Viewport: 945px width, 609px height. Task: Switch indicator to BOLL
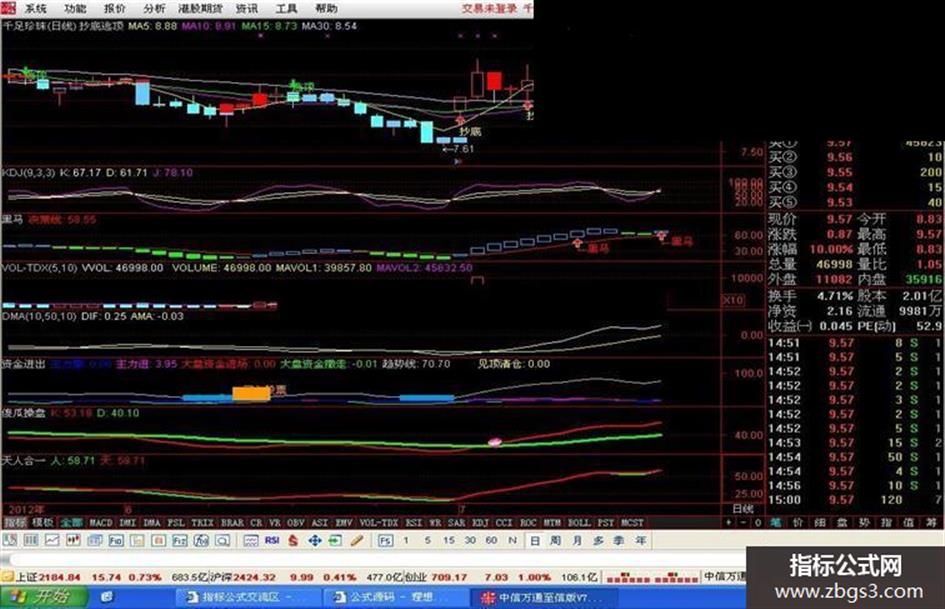click(x=579, y=522)
